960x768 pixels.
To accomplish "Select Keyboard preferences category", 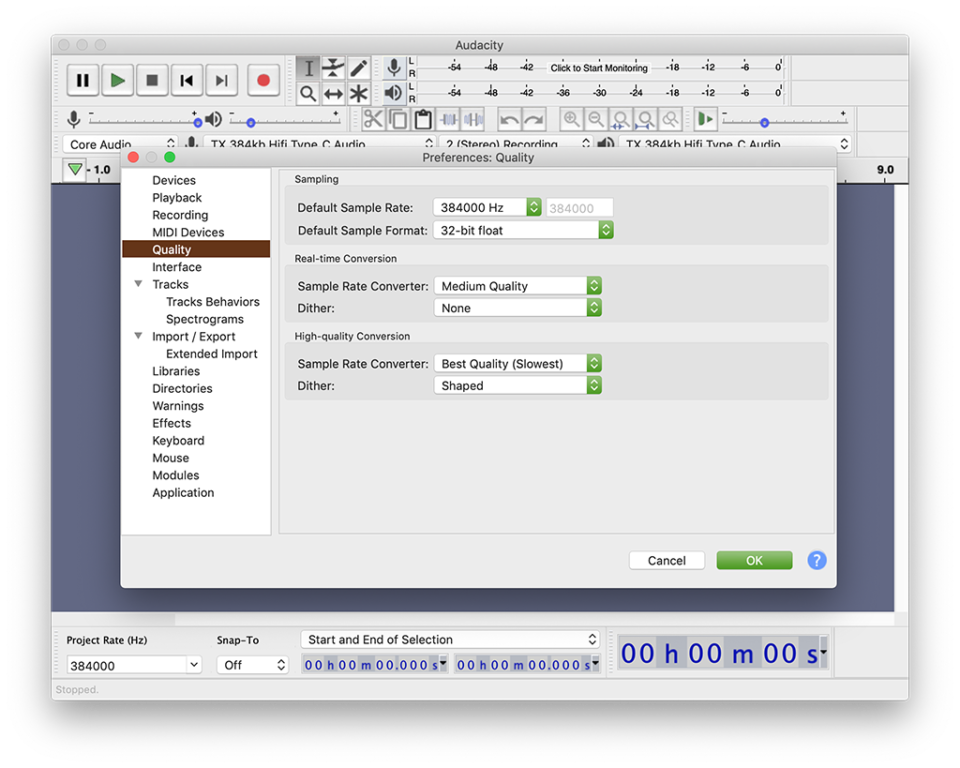I will pyautogui.click(x=178, y=441).
